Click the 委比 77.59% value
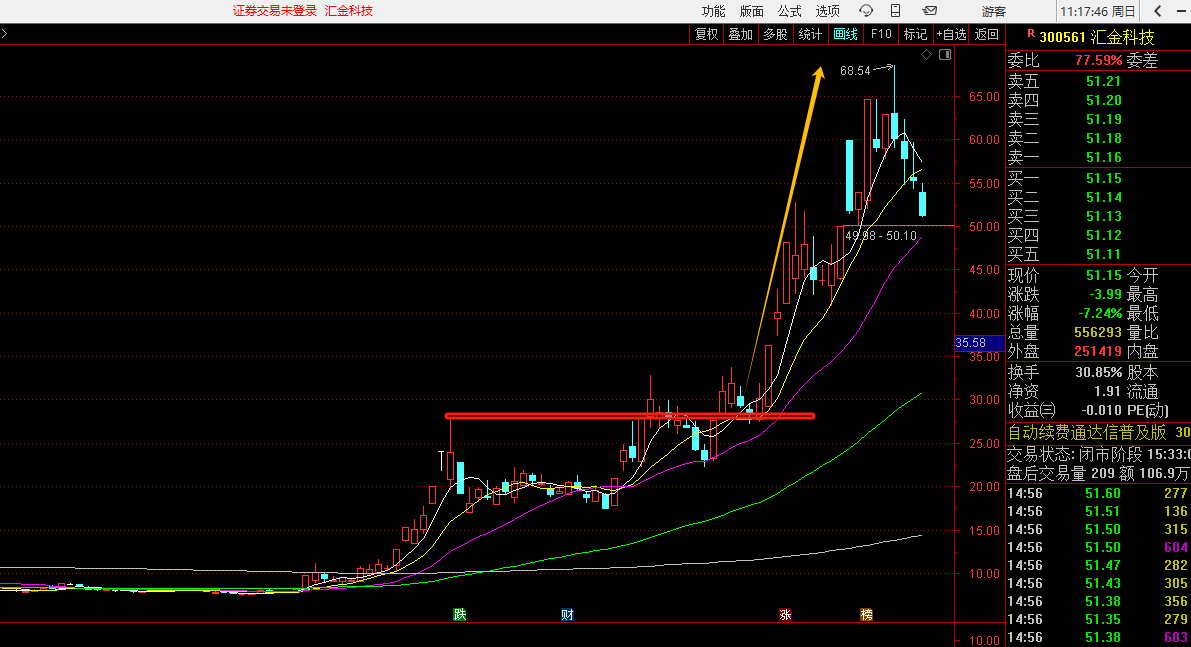The width and height of the screenshot is (1191, 647). (1098, 60)
